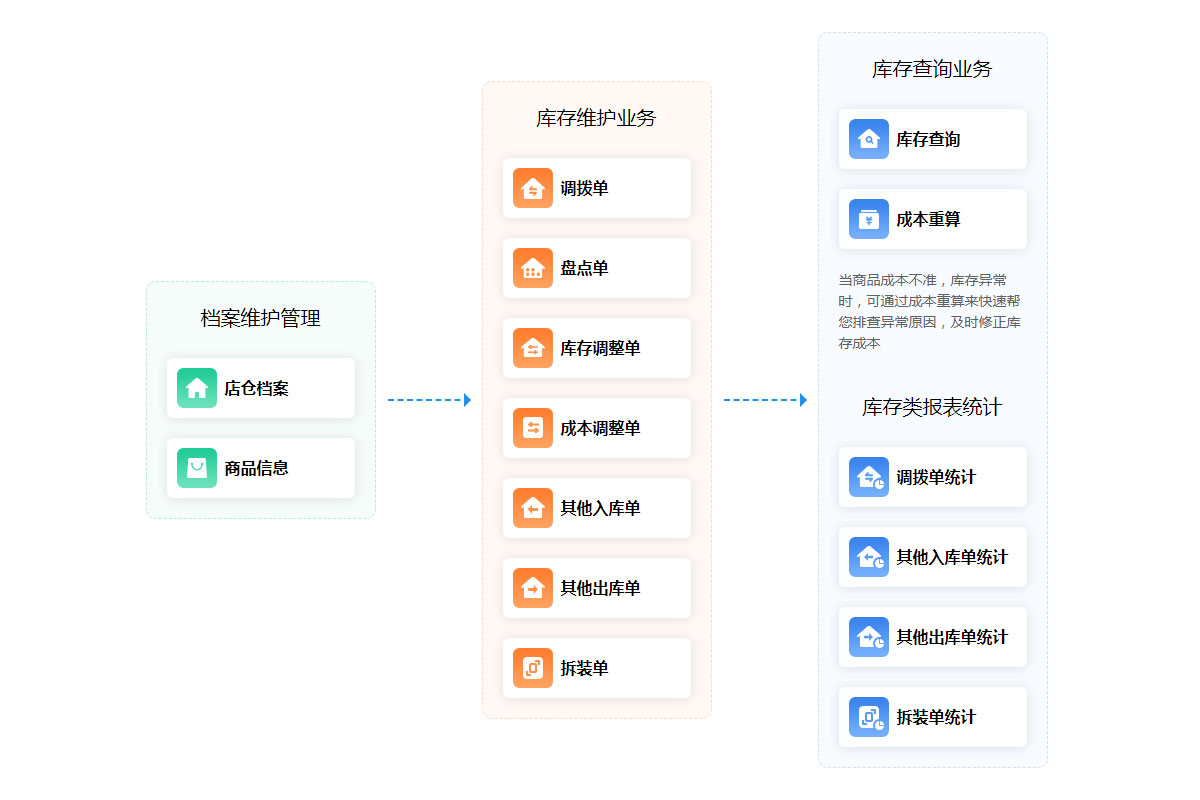Click the orange 库存调整单 icon

[533, 348]
